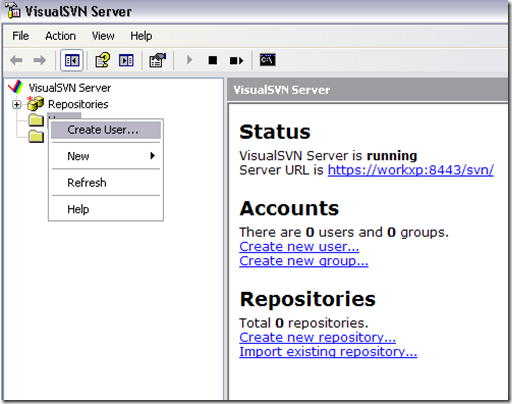Toggle the Show/Hide Console Tree icon

72,60
